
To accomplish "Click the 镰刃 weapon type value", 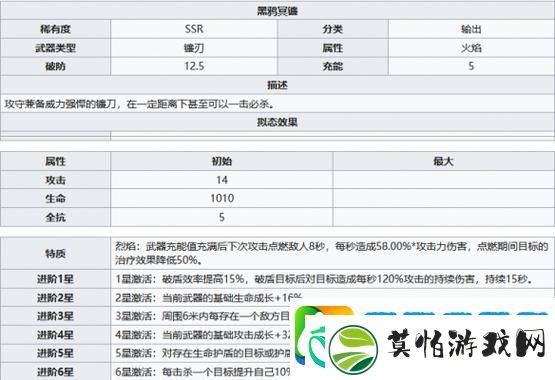I will coord(194,48).
